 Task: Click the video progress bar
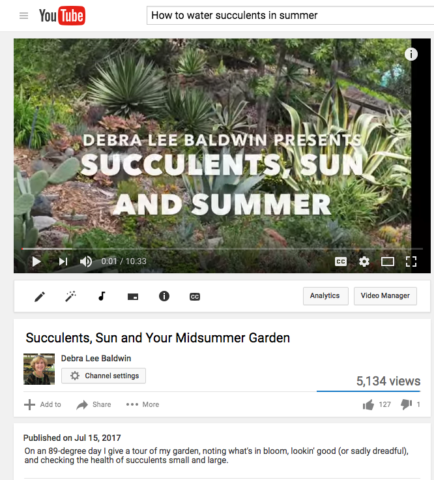(x=222, y=249)
